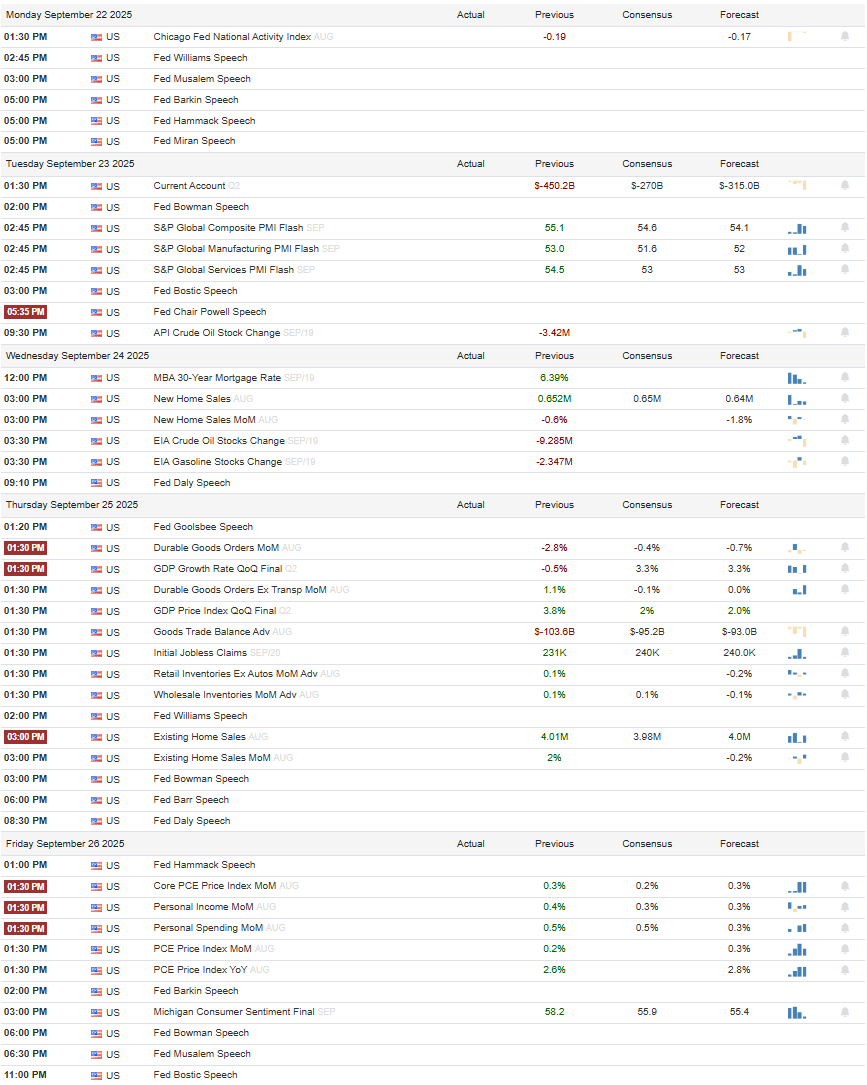Image resolution: width=867 pixels, height=1085 pixels.
Task: Open Fed Williams Speech on Monday
Action: point(200,57)
